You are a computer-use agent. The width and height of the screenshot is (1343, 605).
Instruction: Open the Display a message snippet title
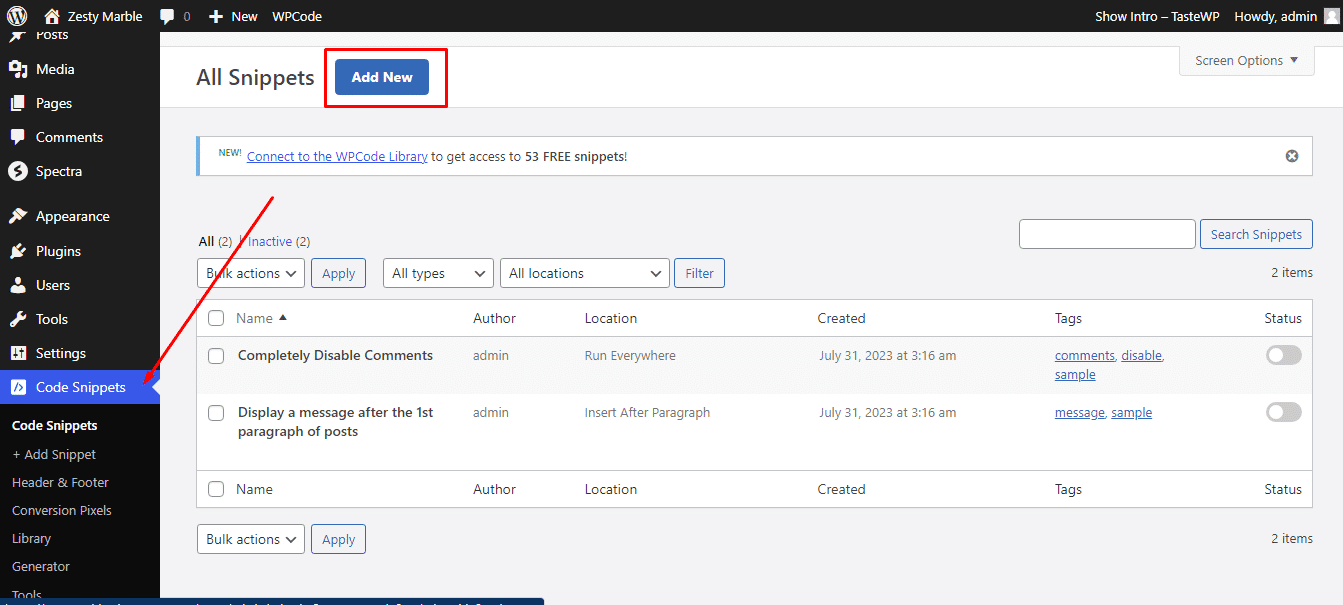335,422
